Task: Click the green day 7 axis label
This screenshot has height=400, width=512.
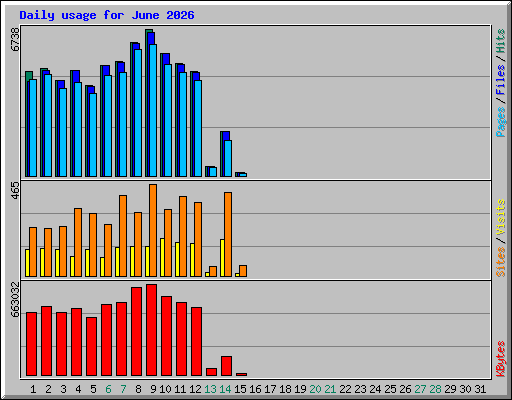Action: coord(123,389)
